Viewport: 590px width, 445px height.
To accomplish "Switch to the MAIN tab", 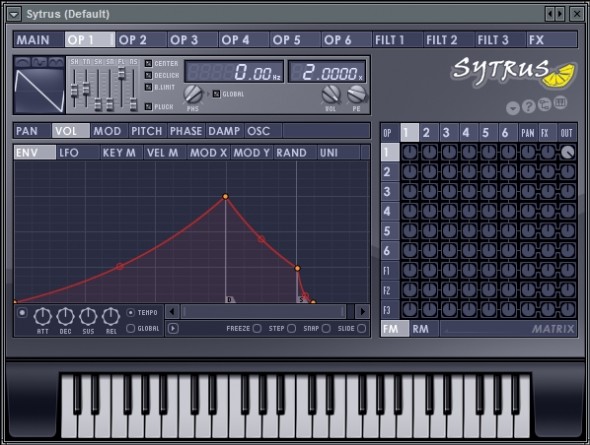I will [x=38, y=40].
